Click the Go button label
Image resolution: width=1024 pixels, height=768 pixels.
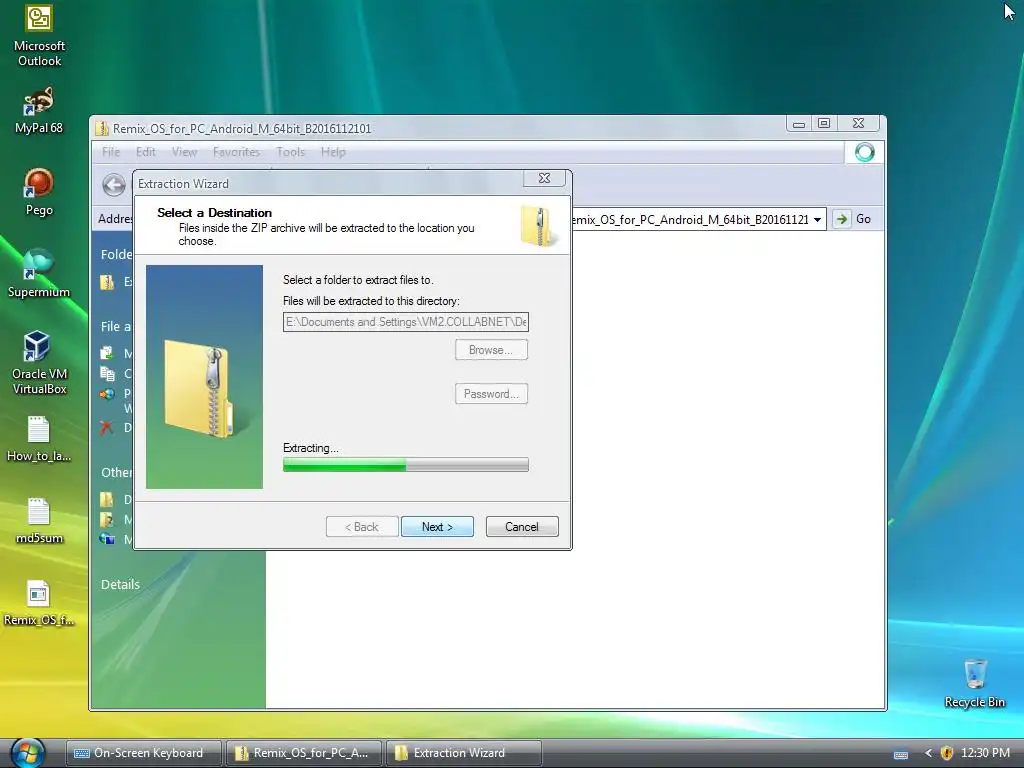click(x=863, y=219)
